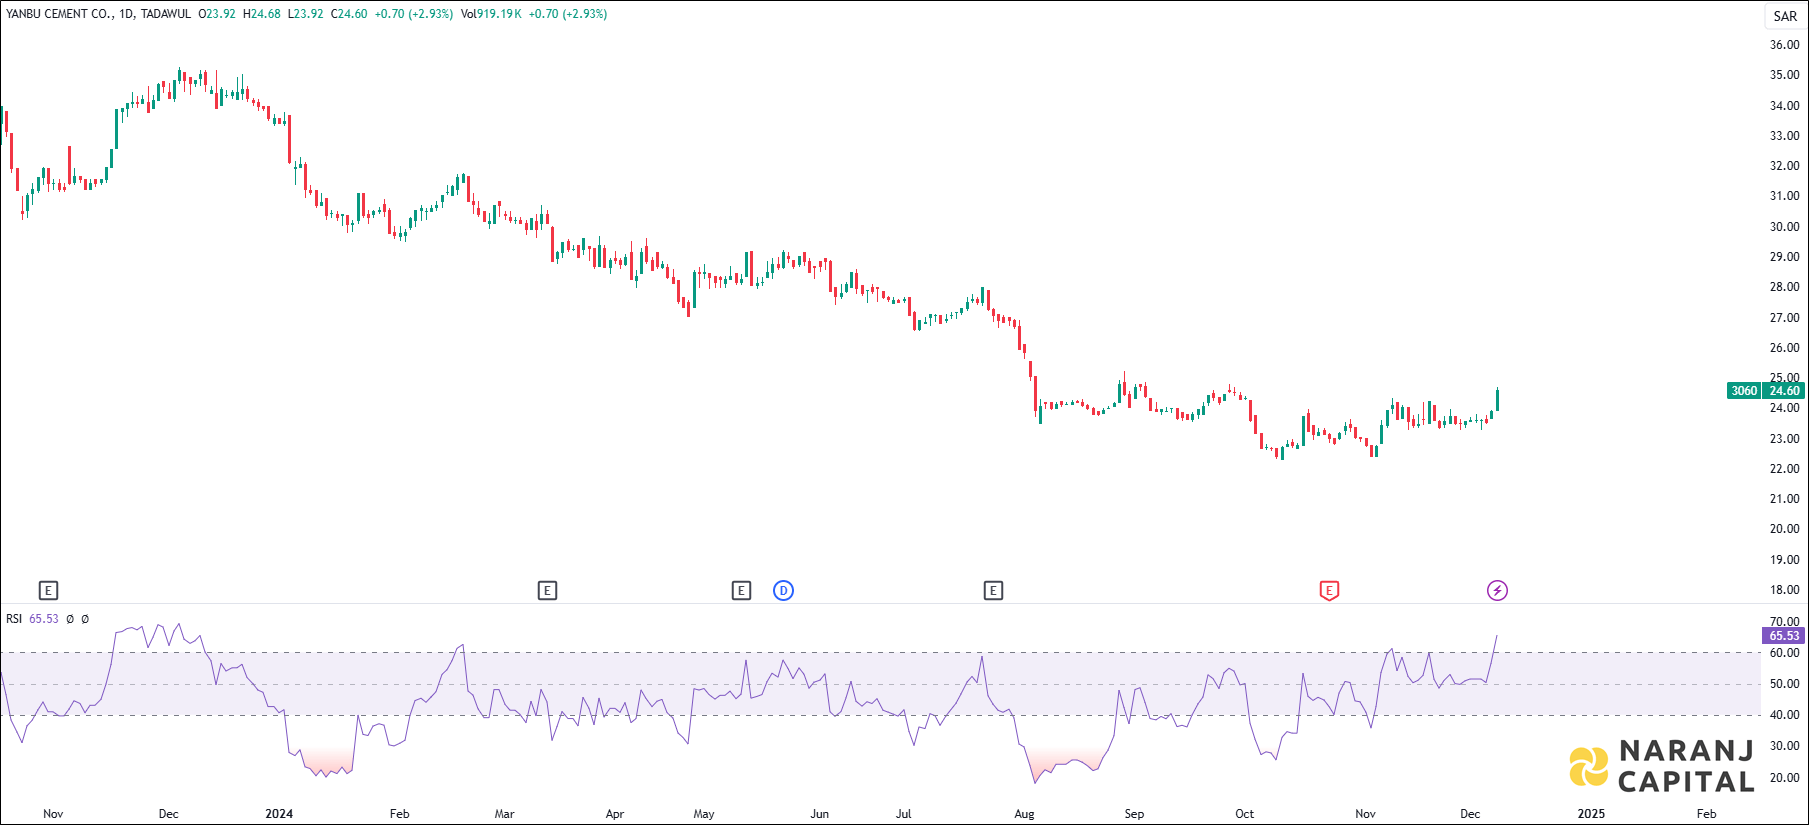The height and width of the screenshot is (825, 1809).
Task: Click the 40.00 RSI scale label
Action: (1784, 715)
